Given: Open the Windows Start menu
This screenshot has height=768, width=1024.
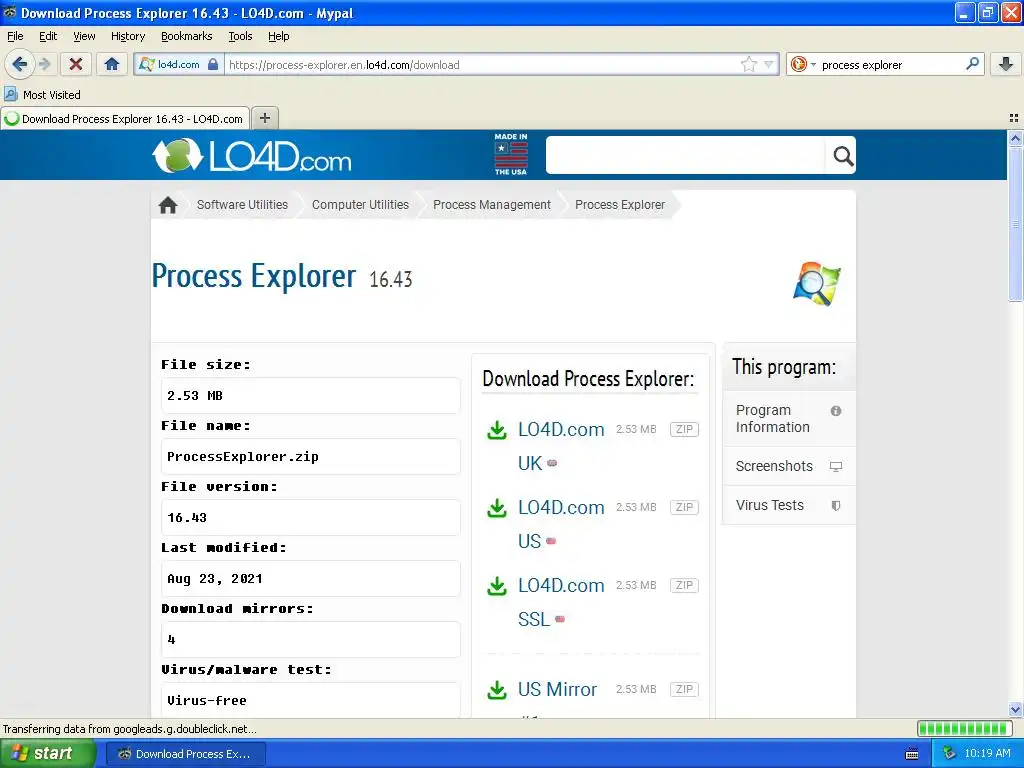Looking at the screenshot, I should 47,754.
